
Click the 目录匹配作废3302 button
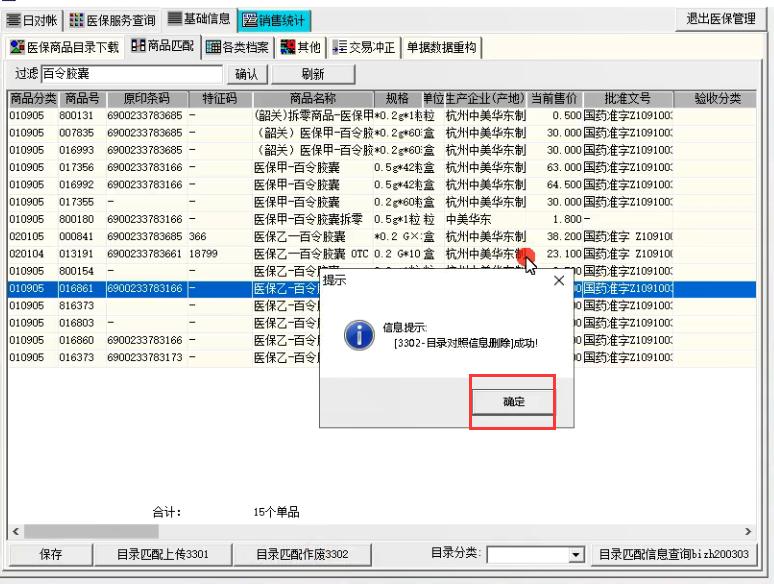[x=302, y=554]
